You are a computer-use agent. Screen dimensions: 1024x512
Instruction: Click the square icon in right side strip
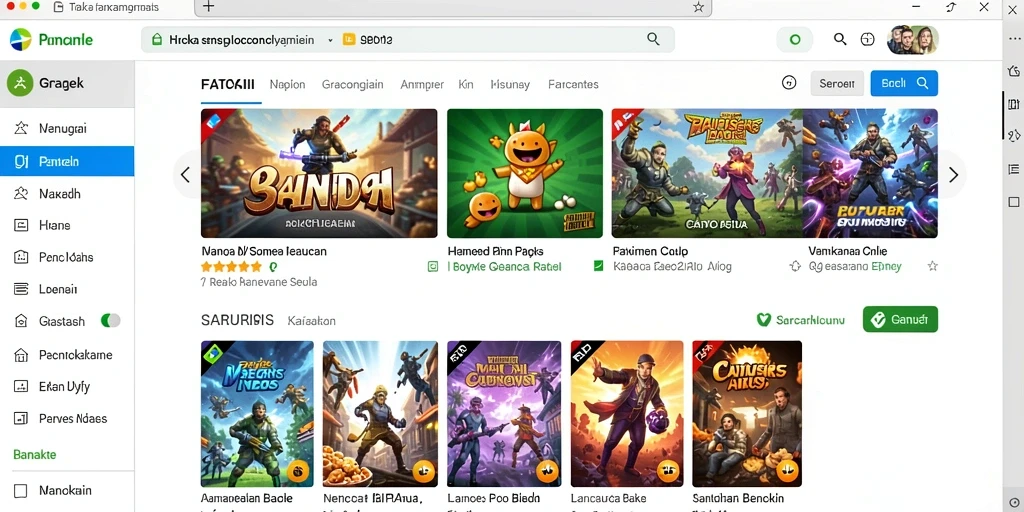pos(1014,202)
